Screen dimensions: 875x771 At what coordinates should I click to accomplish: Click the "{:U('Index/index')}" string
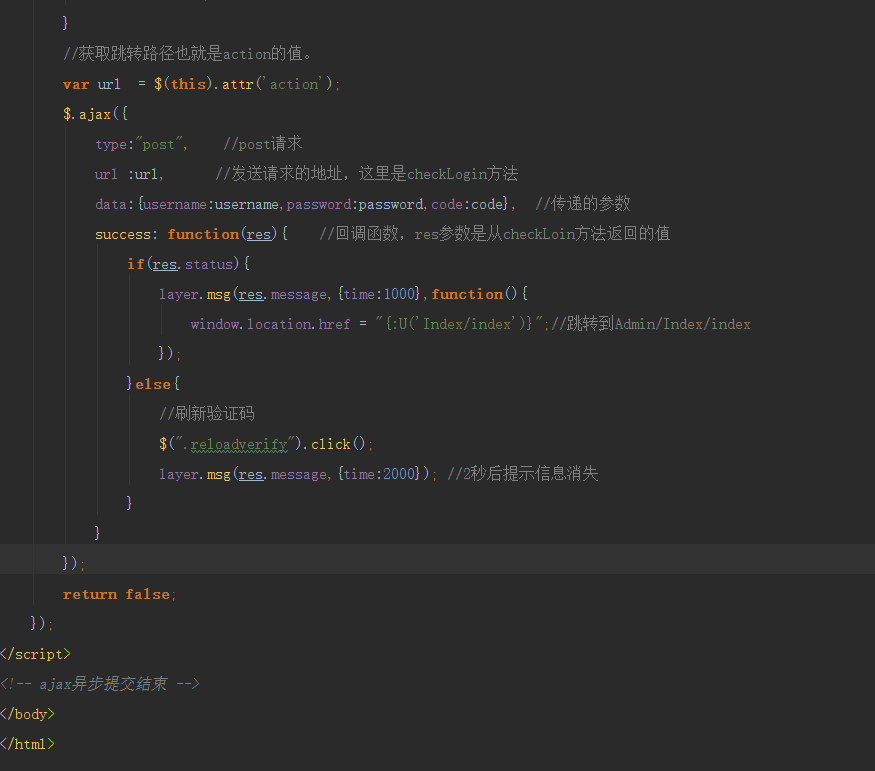pos(459,324)
